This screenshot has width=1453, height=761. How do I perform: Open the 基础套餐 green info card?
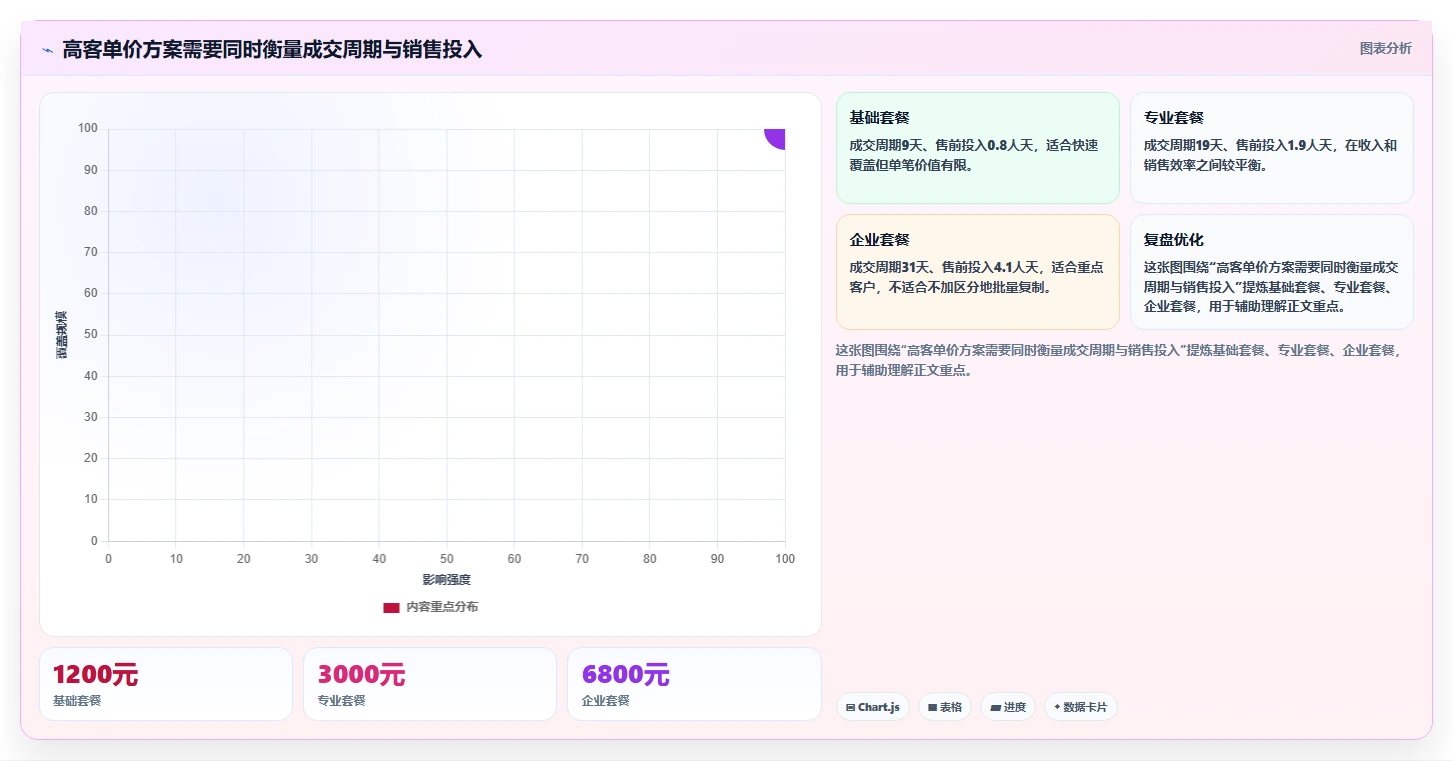pos(977,148)
